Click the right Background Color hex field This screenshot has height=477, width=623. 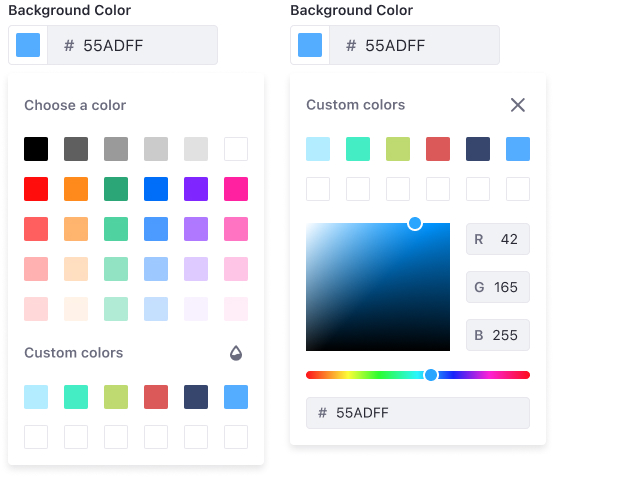coord(414,45)
